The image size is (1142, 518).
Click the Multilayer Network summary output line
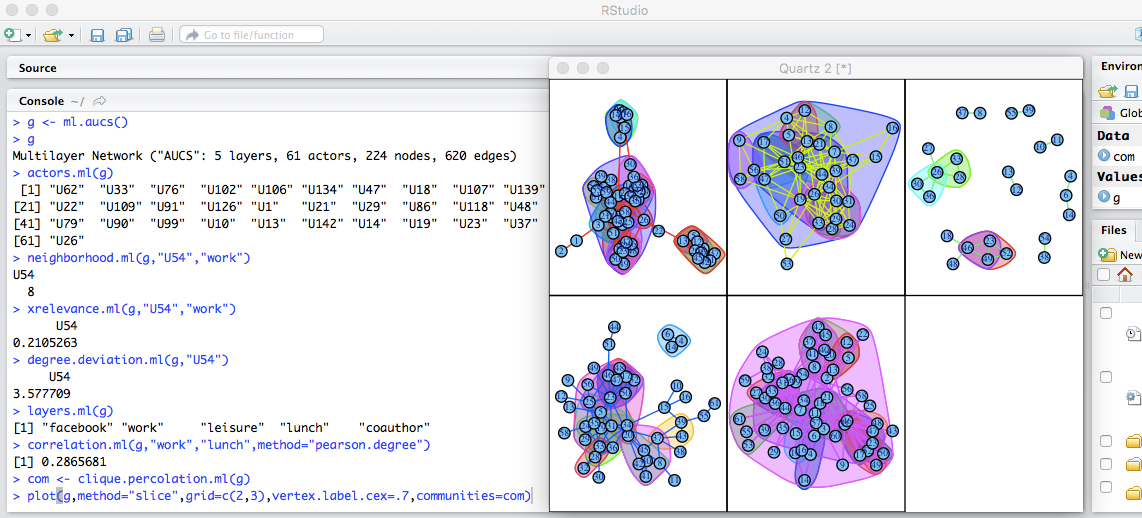[x=264, y=155]
